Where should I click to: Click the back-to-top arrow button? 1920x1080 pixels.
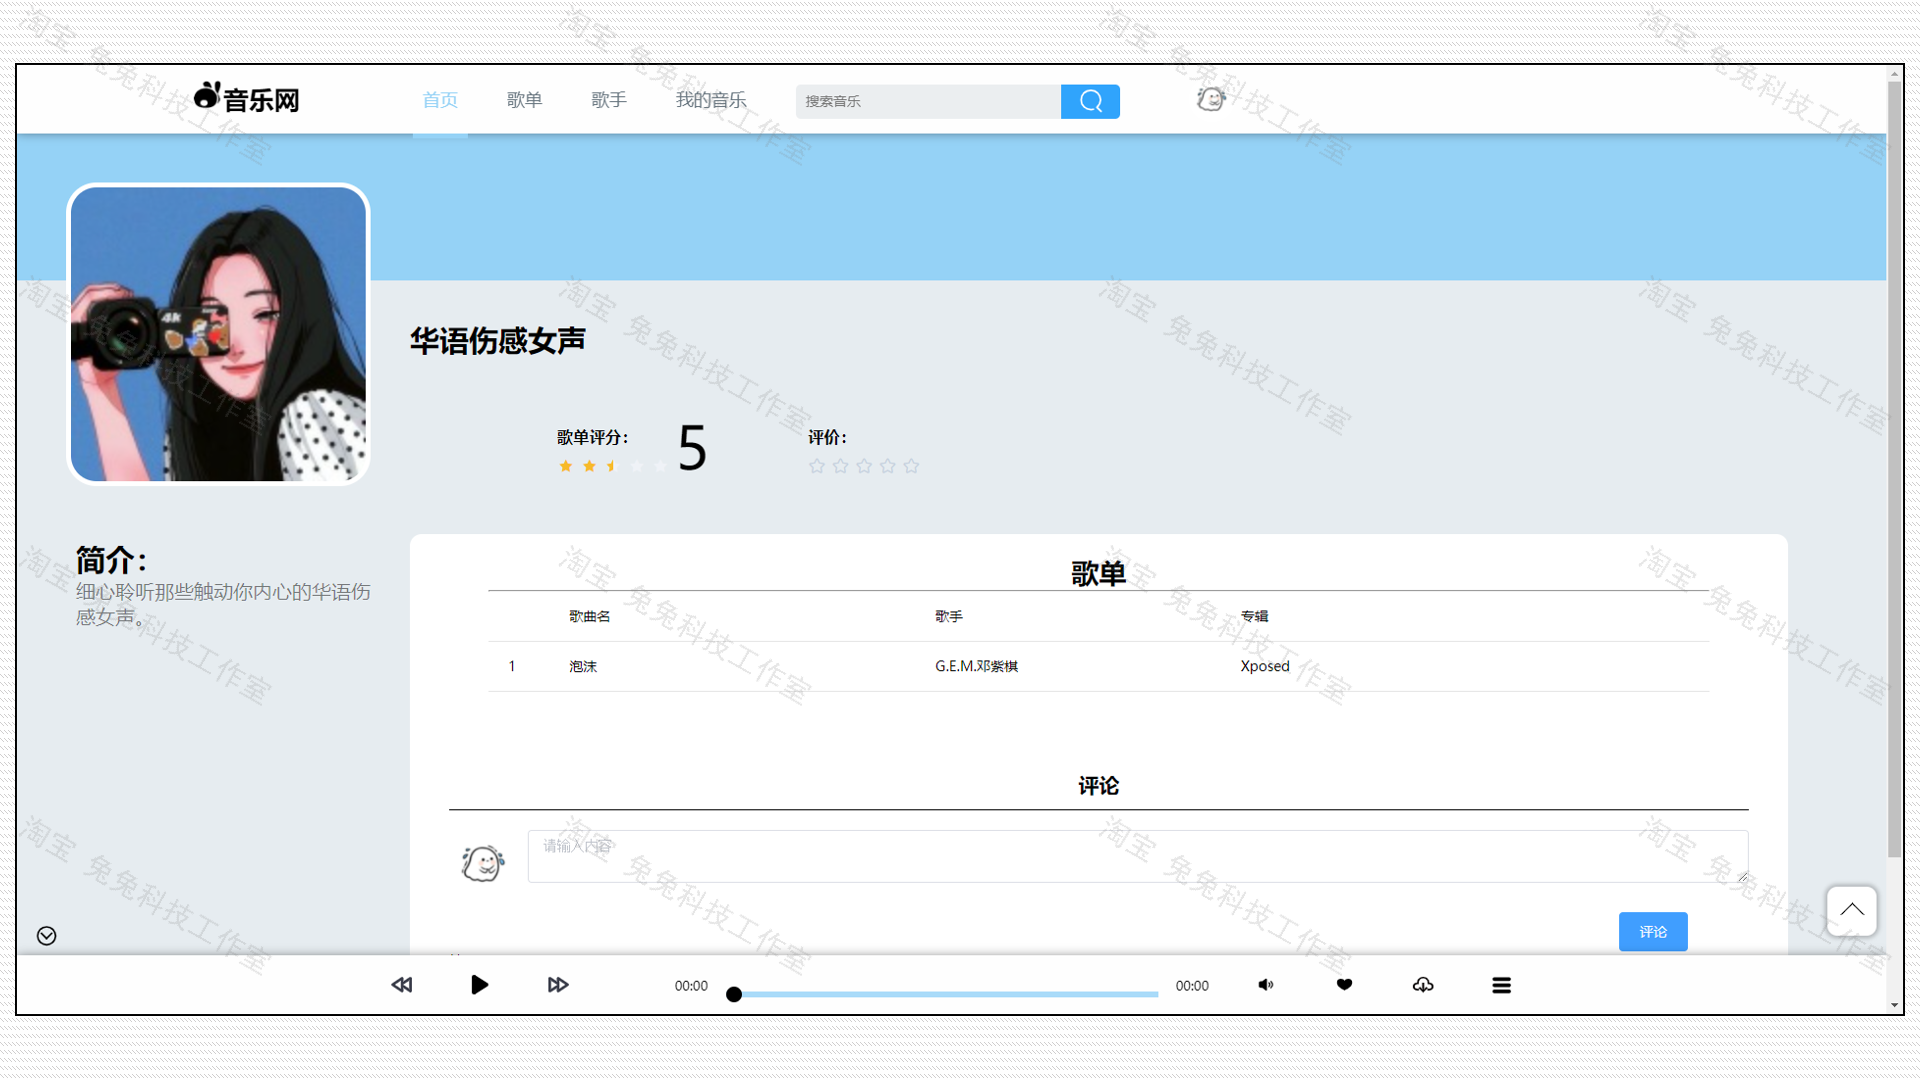coord(1851,911)
